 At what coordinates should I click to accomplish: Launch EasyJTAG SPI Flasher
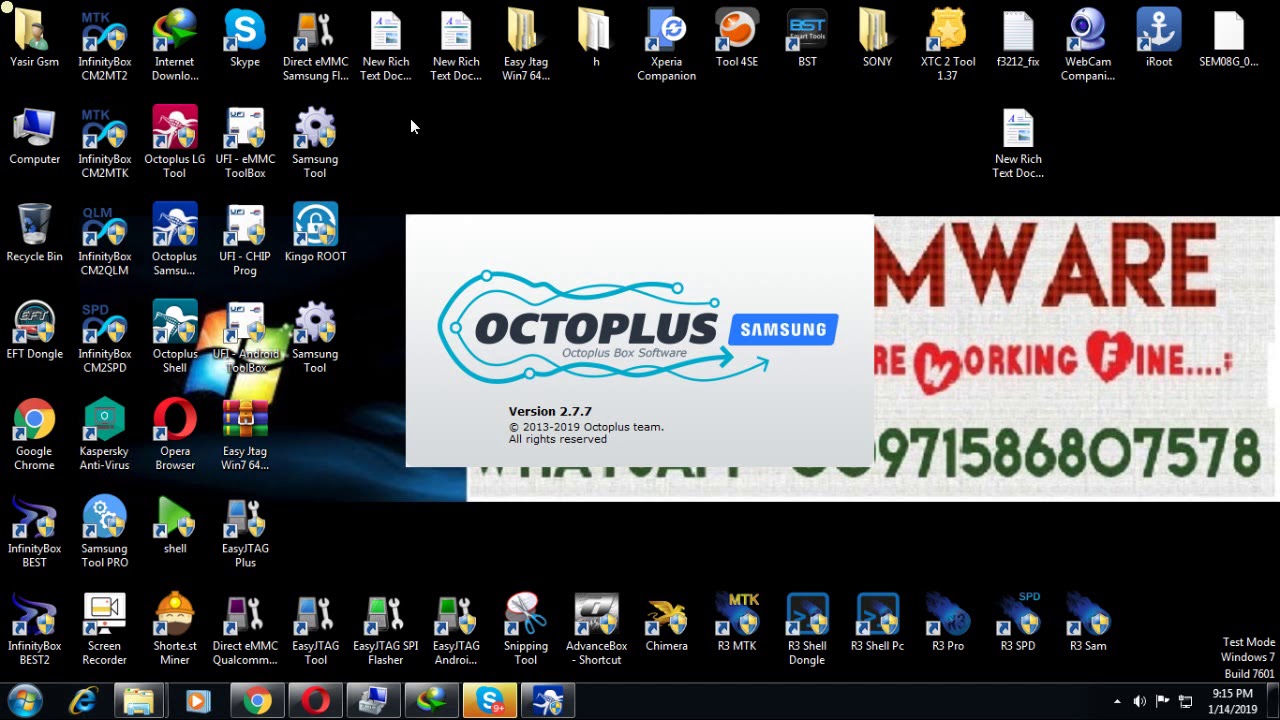point(385,631)
